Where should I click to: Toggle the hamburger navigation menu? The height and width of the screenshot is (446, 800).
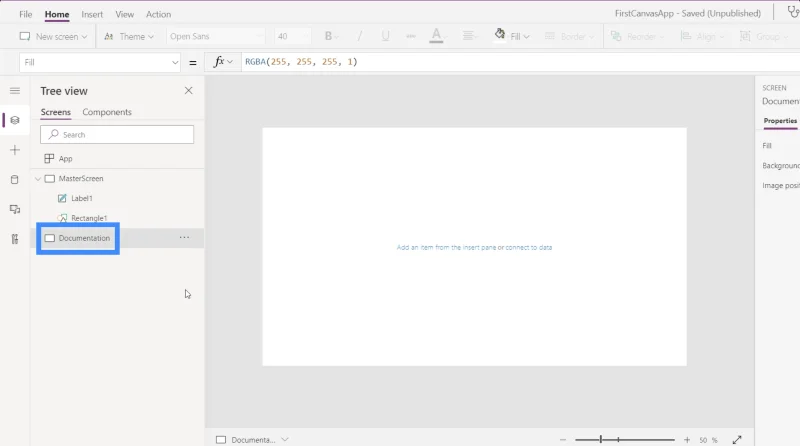tap(15, 91)
